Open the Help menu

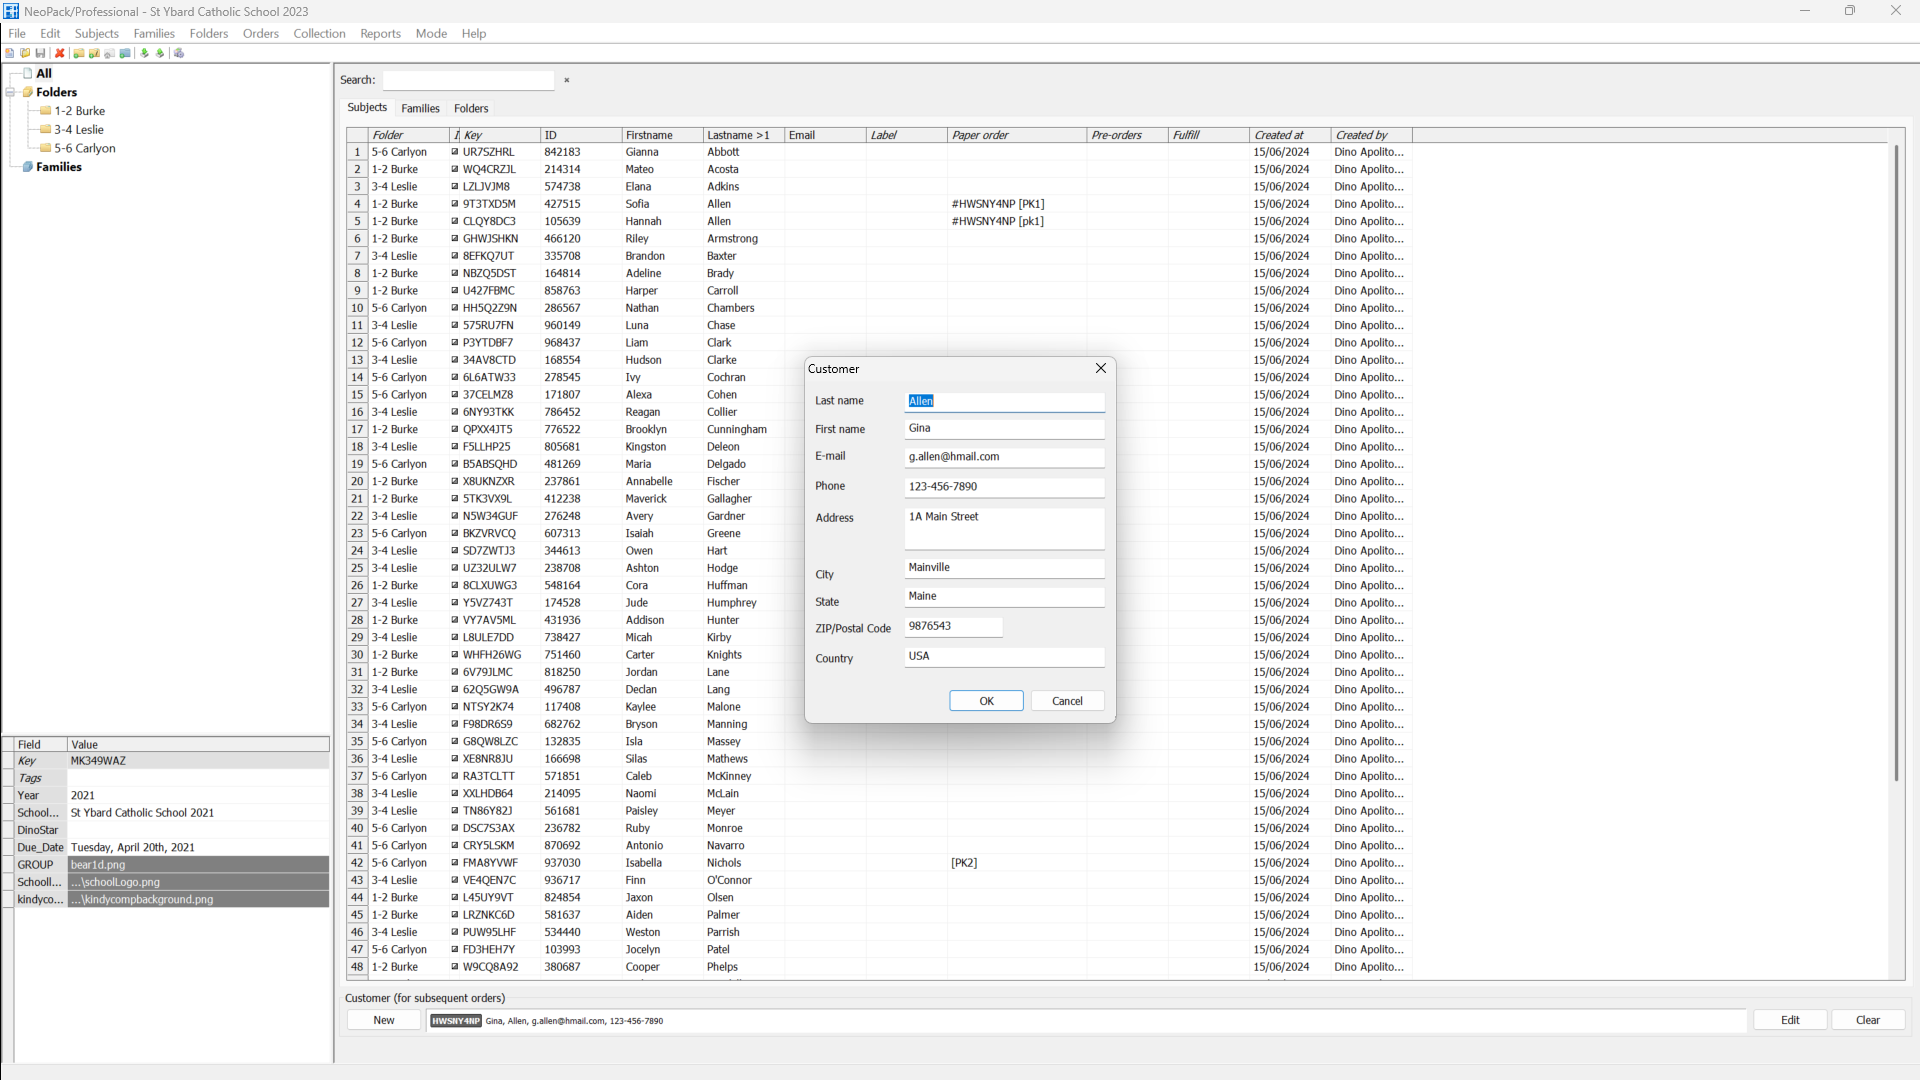point(474,33)
